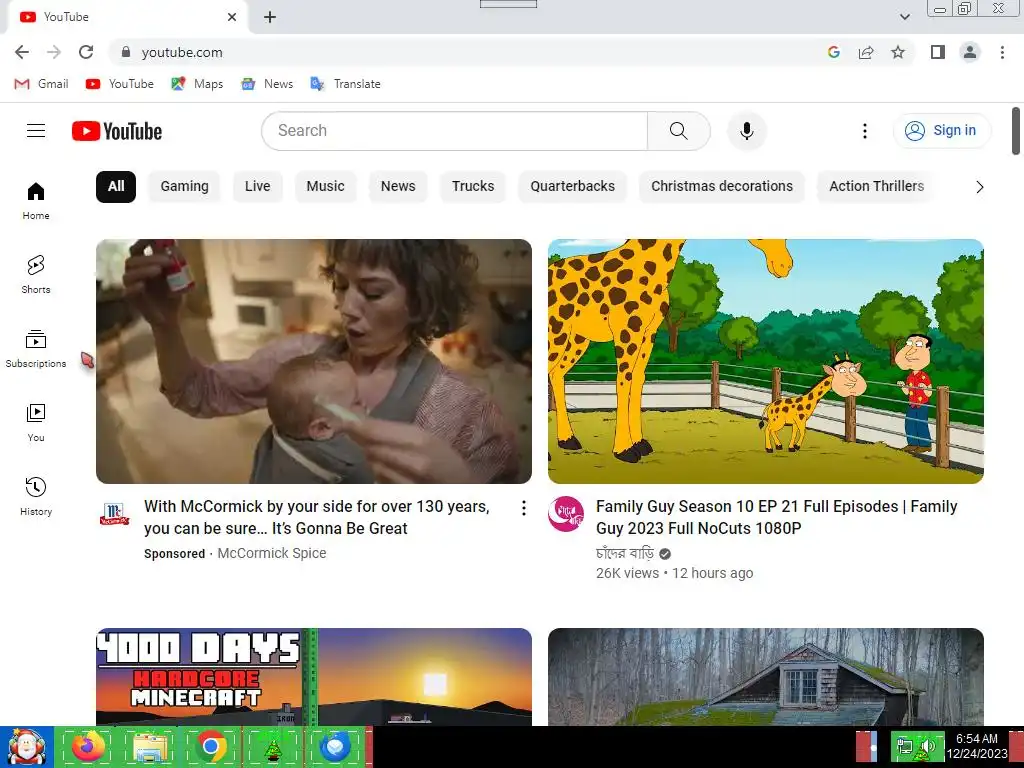Start voice search with the microphone icon
This screenshot has height=768, width=1024.
pyautogui.click(x=746, y=131)
